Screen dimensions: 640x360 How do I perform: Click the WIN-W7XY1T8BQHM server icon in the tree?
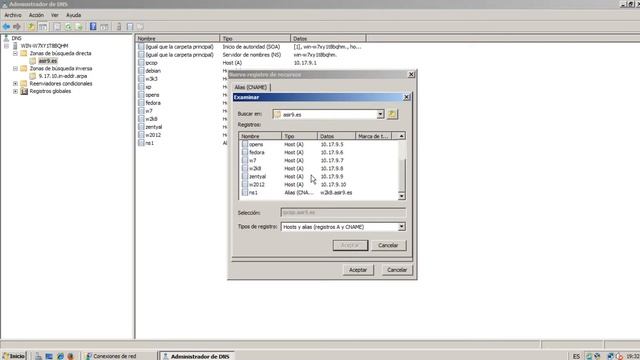click(15, 46)
